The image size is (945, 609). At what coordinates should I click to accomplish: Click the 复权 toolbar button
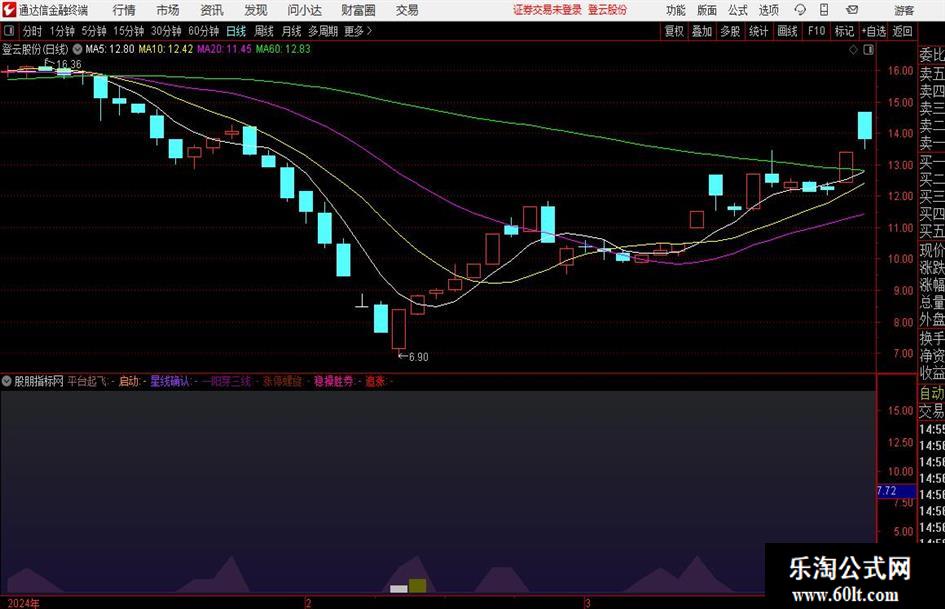point(674,31)
